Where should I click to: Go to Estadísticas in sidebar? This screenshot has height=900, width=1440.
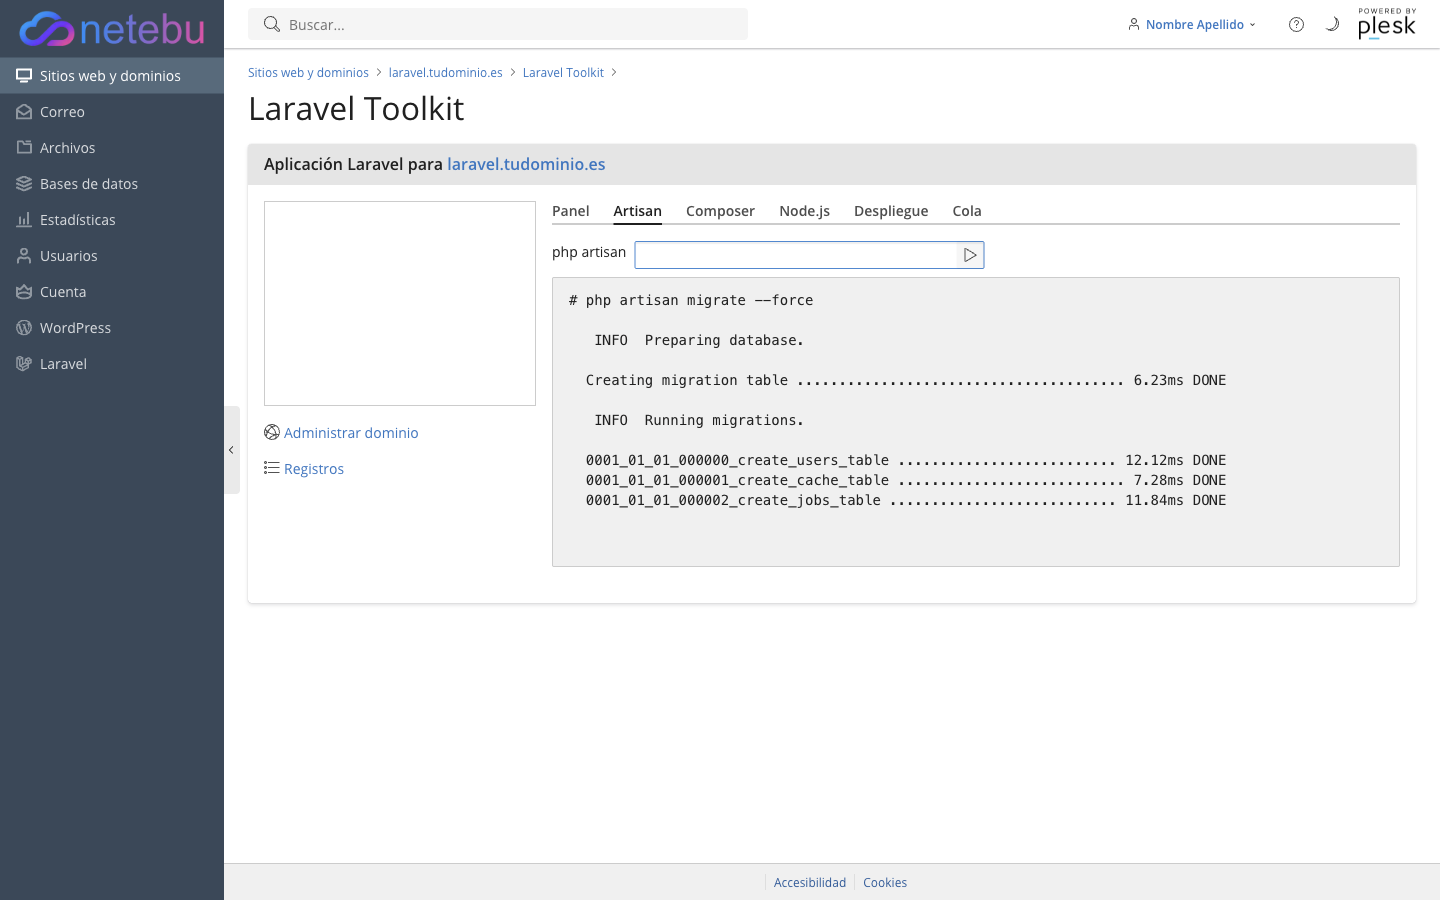point(112,220)
